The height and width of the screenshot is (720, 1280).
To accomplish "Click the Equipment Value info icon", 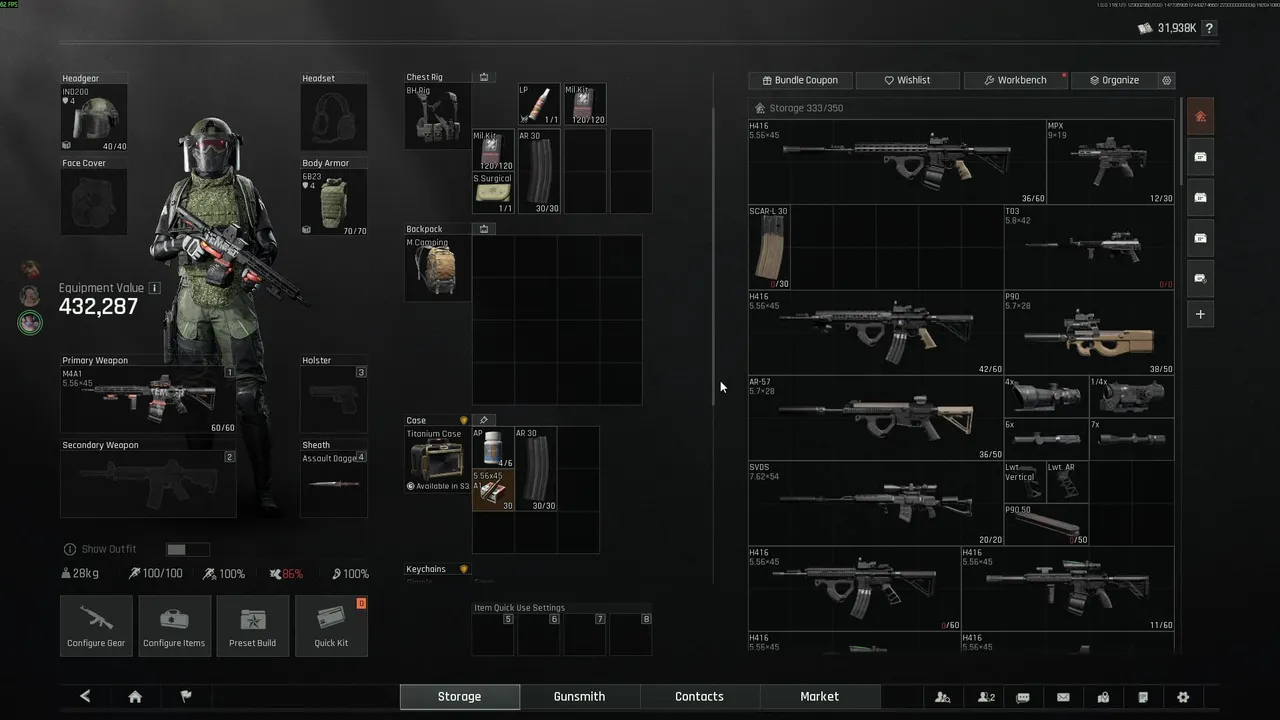I will [x=154, y=288].
